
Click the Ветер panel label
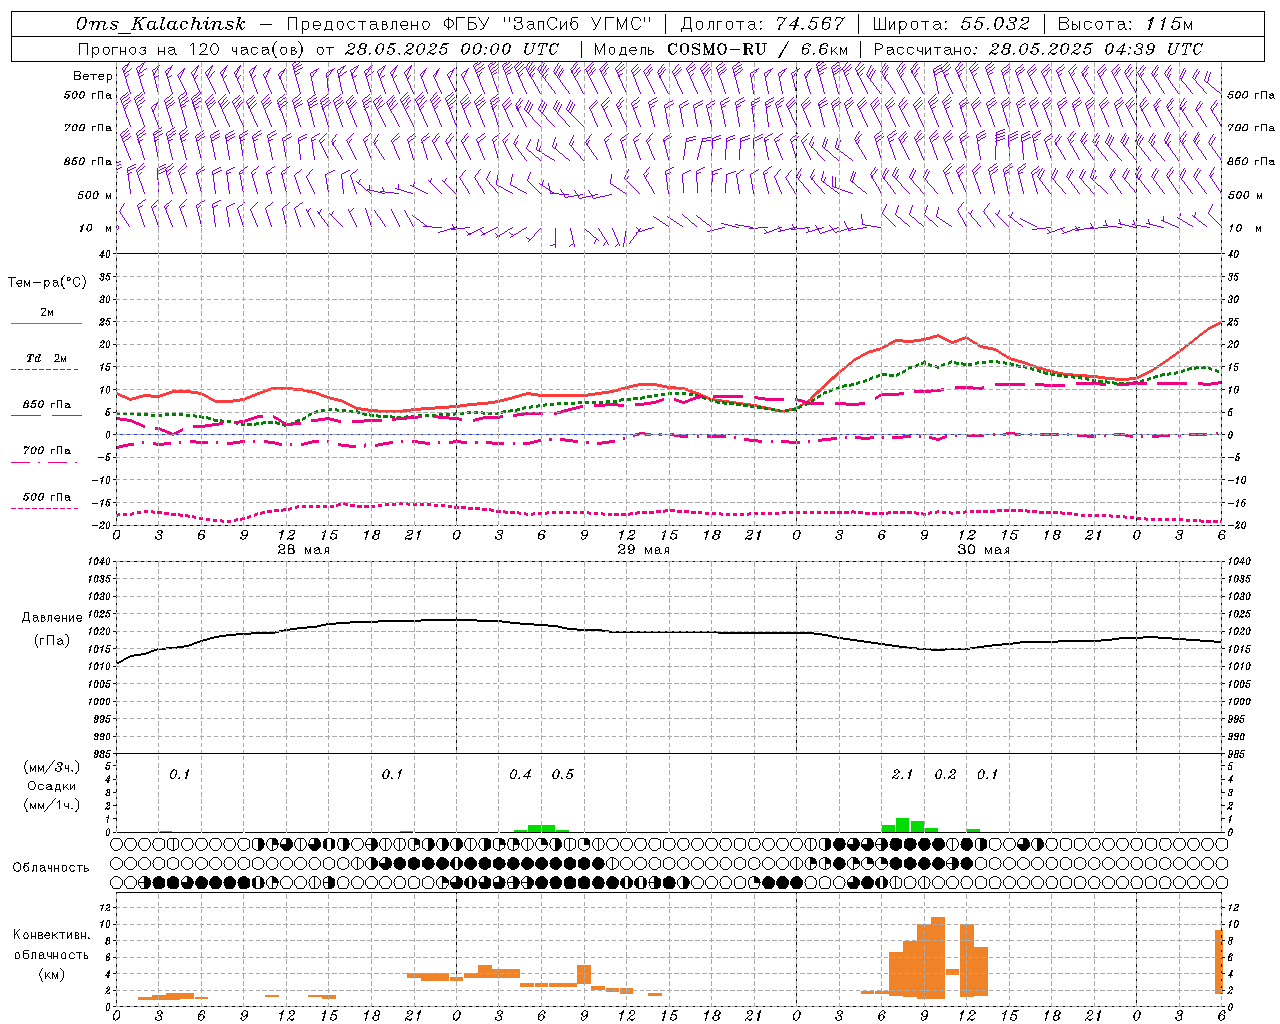pos(93,76)
